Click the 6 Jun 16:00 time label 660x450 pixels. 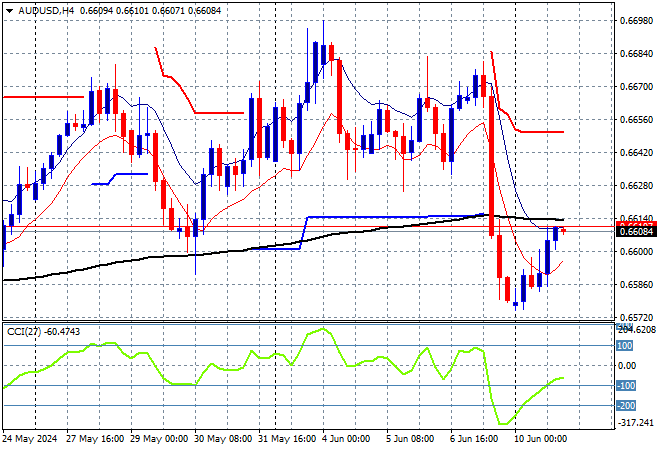click(474, 439)
